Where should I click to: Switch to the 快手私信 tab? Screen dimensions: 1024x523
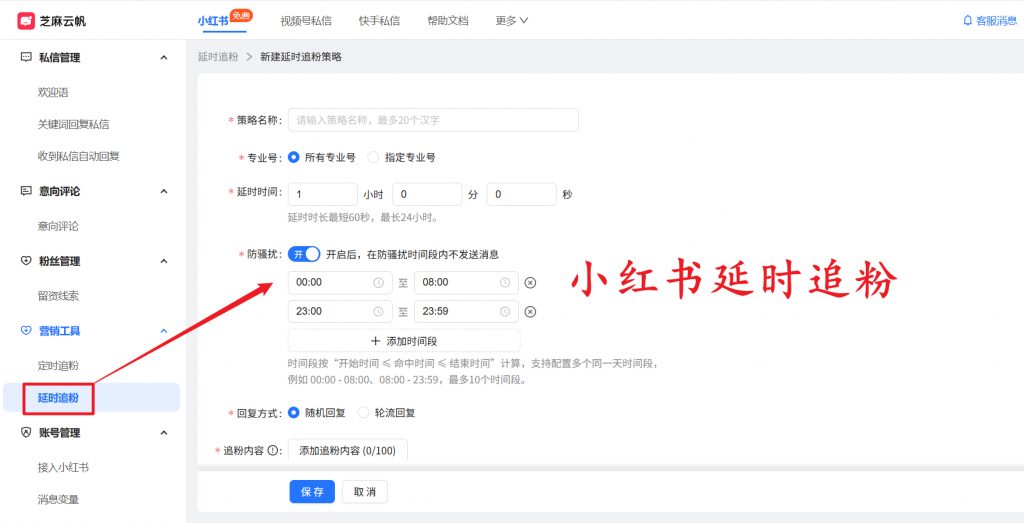[379, 21]
